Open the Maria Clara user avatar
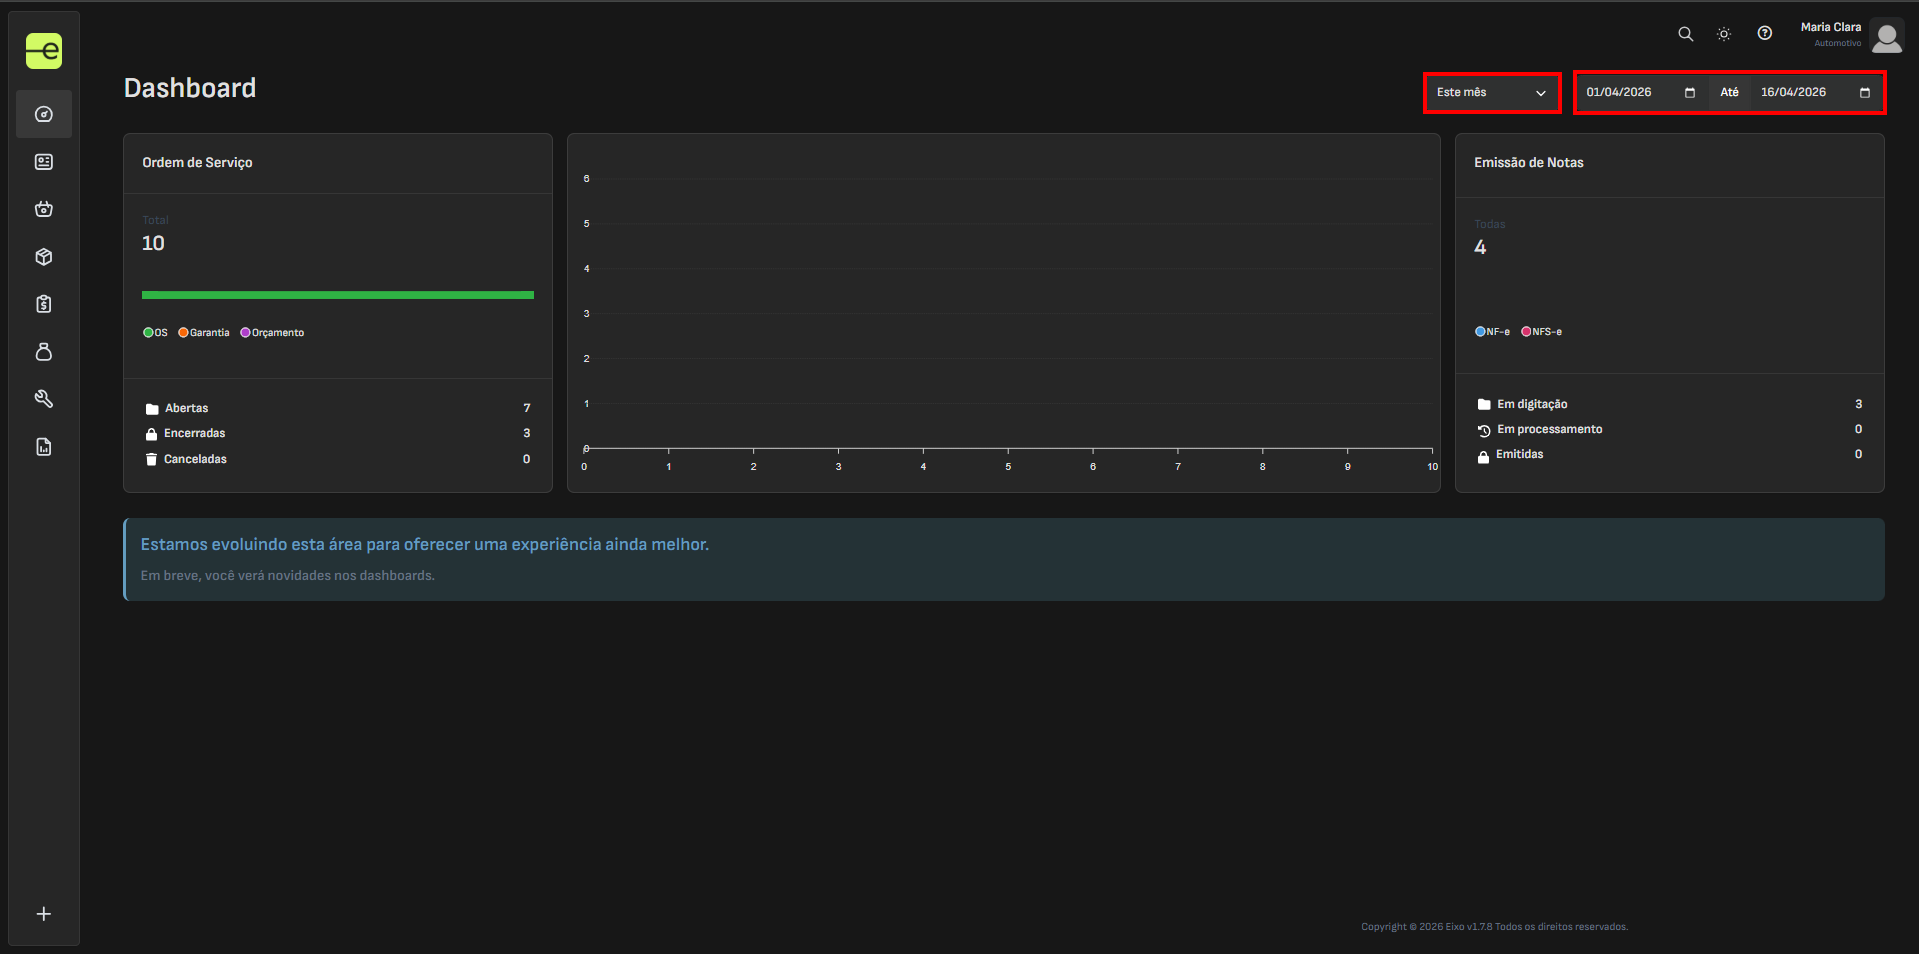1919x954 pixels. click(x=1887, y=37)
